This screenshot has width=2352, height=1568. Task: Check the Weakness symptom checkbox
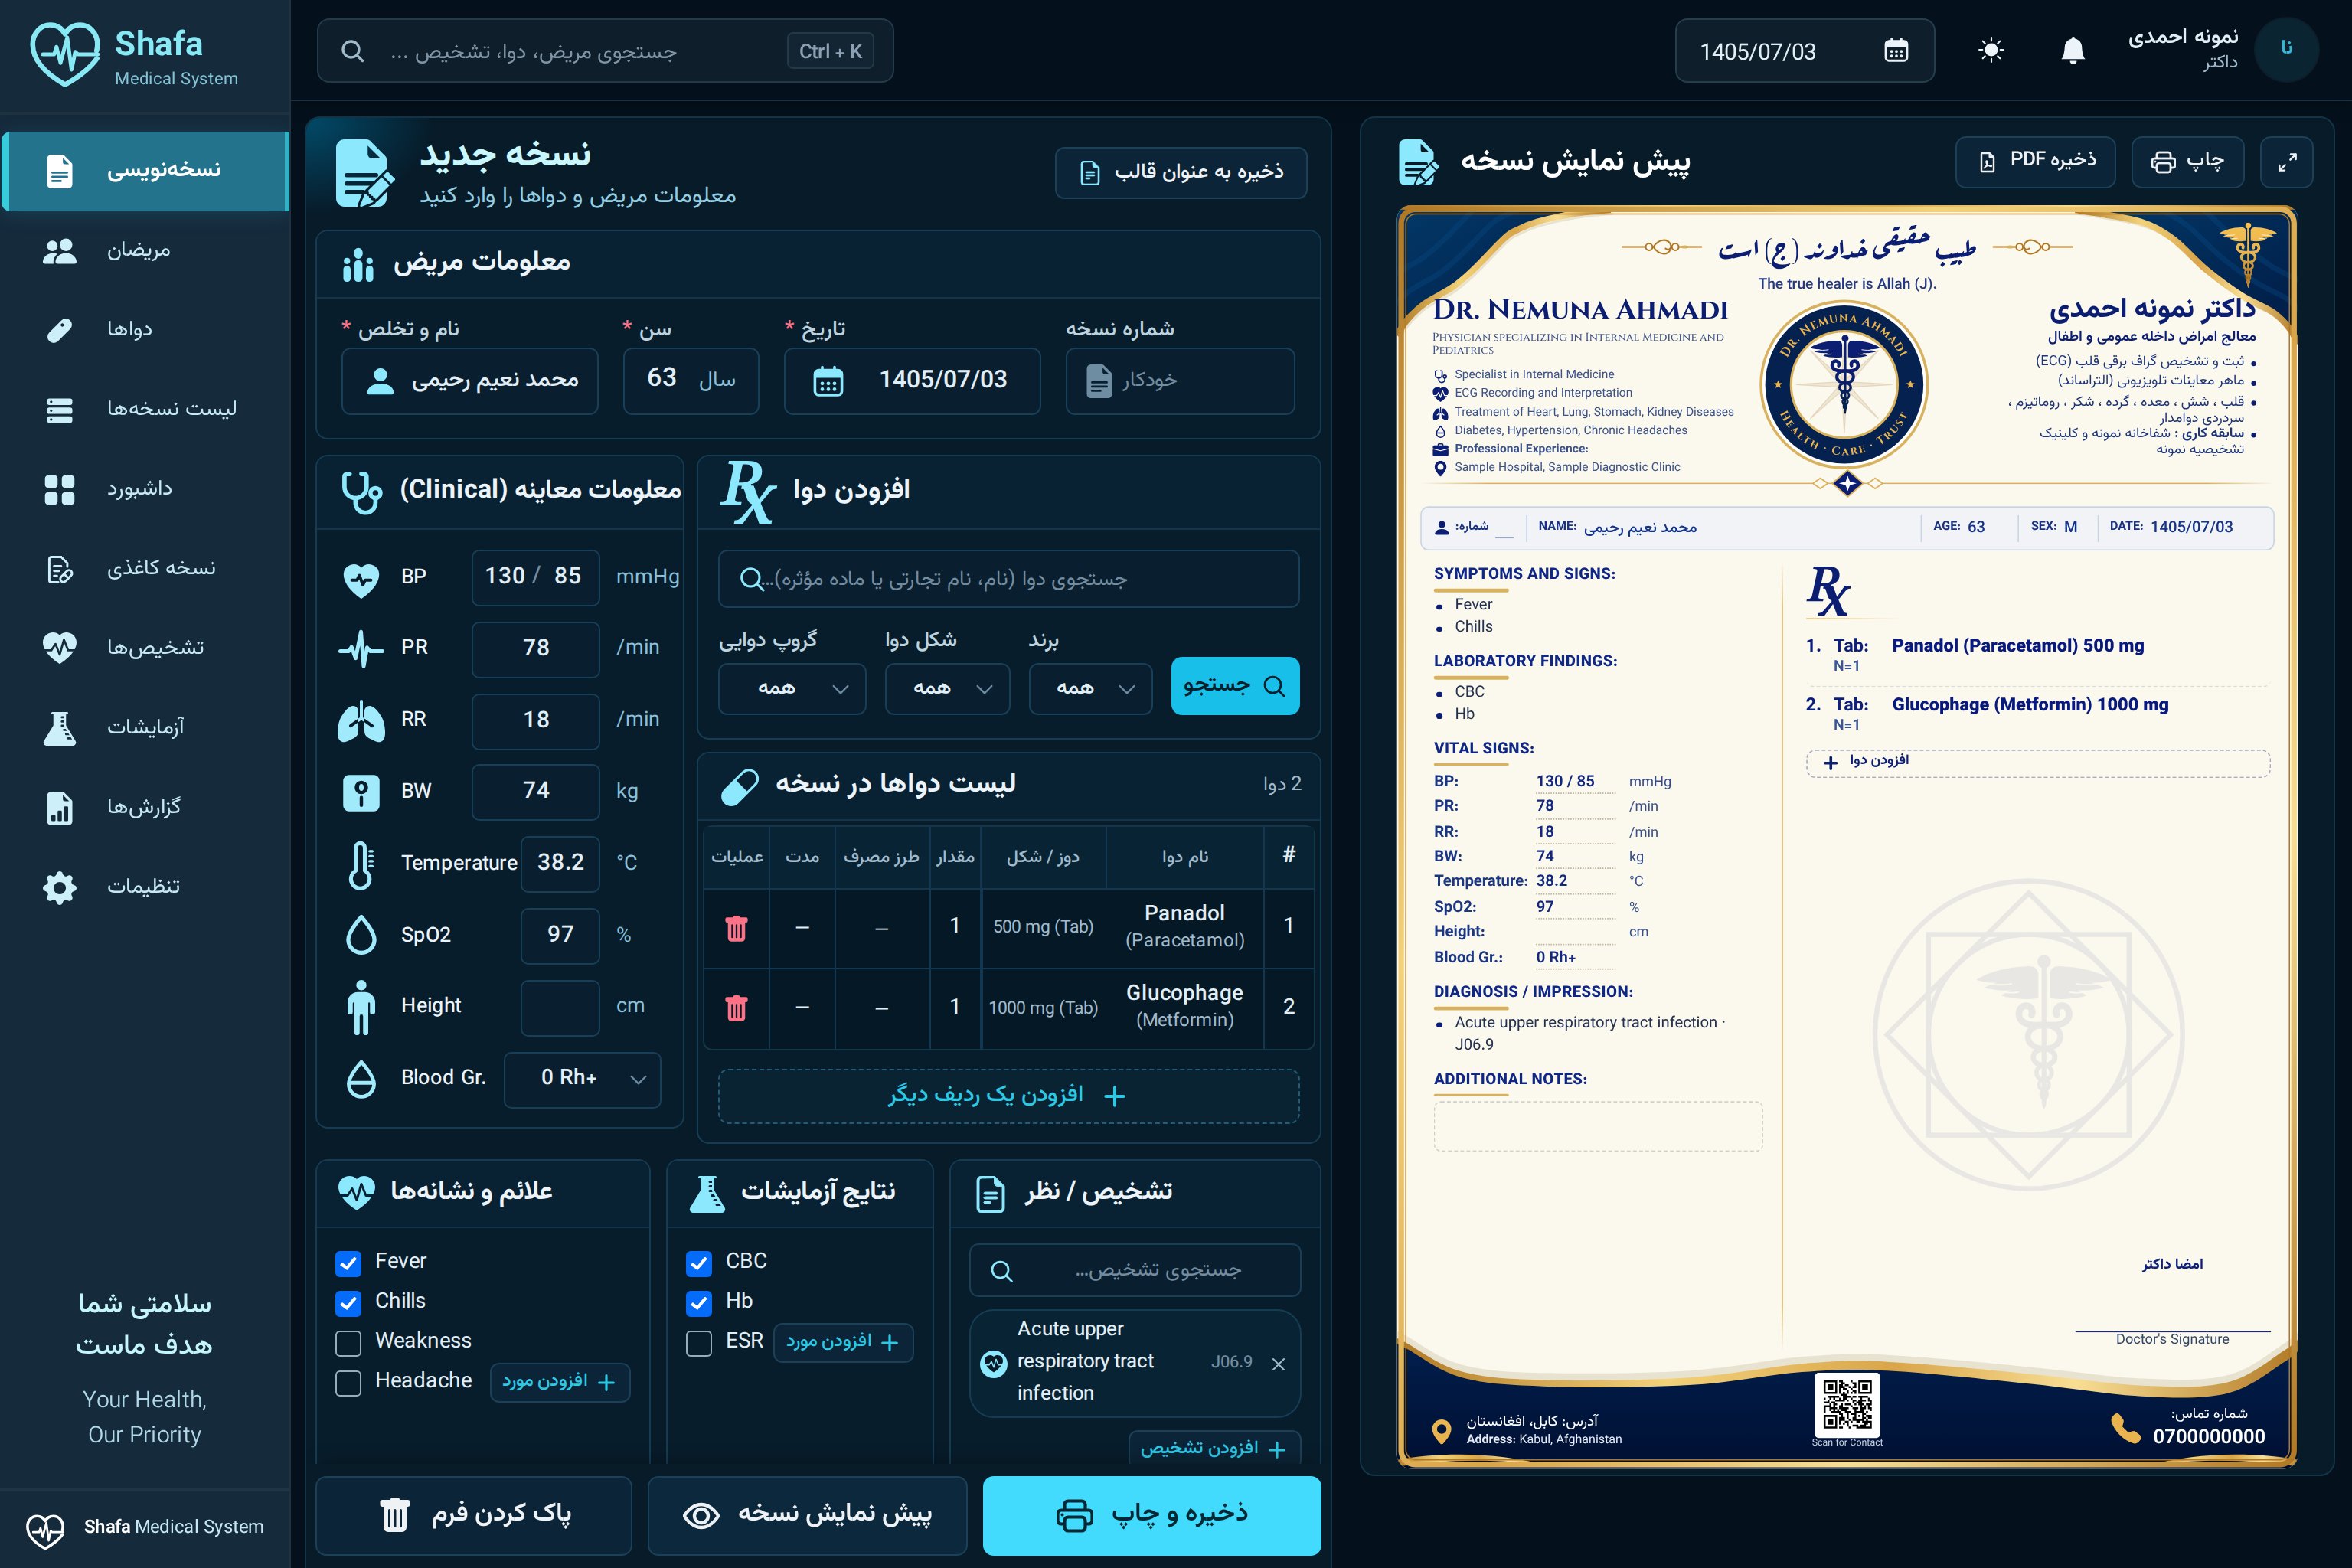tap(348, 1343)
